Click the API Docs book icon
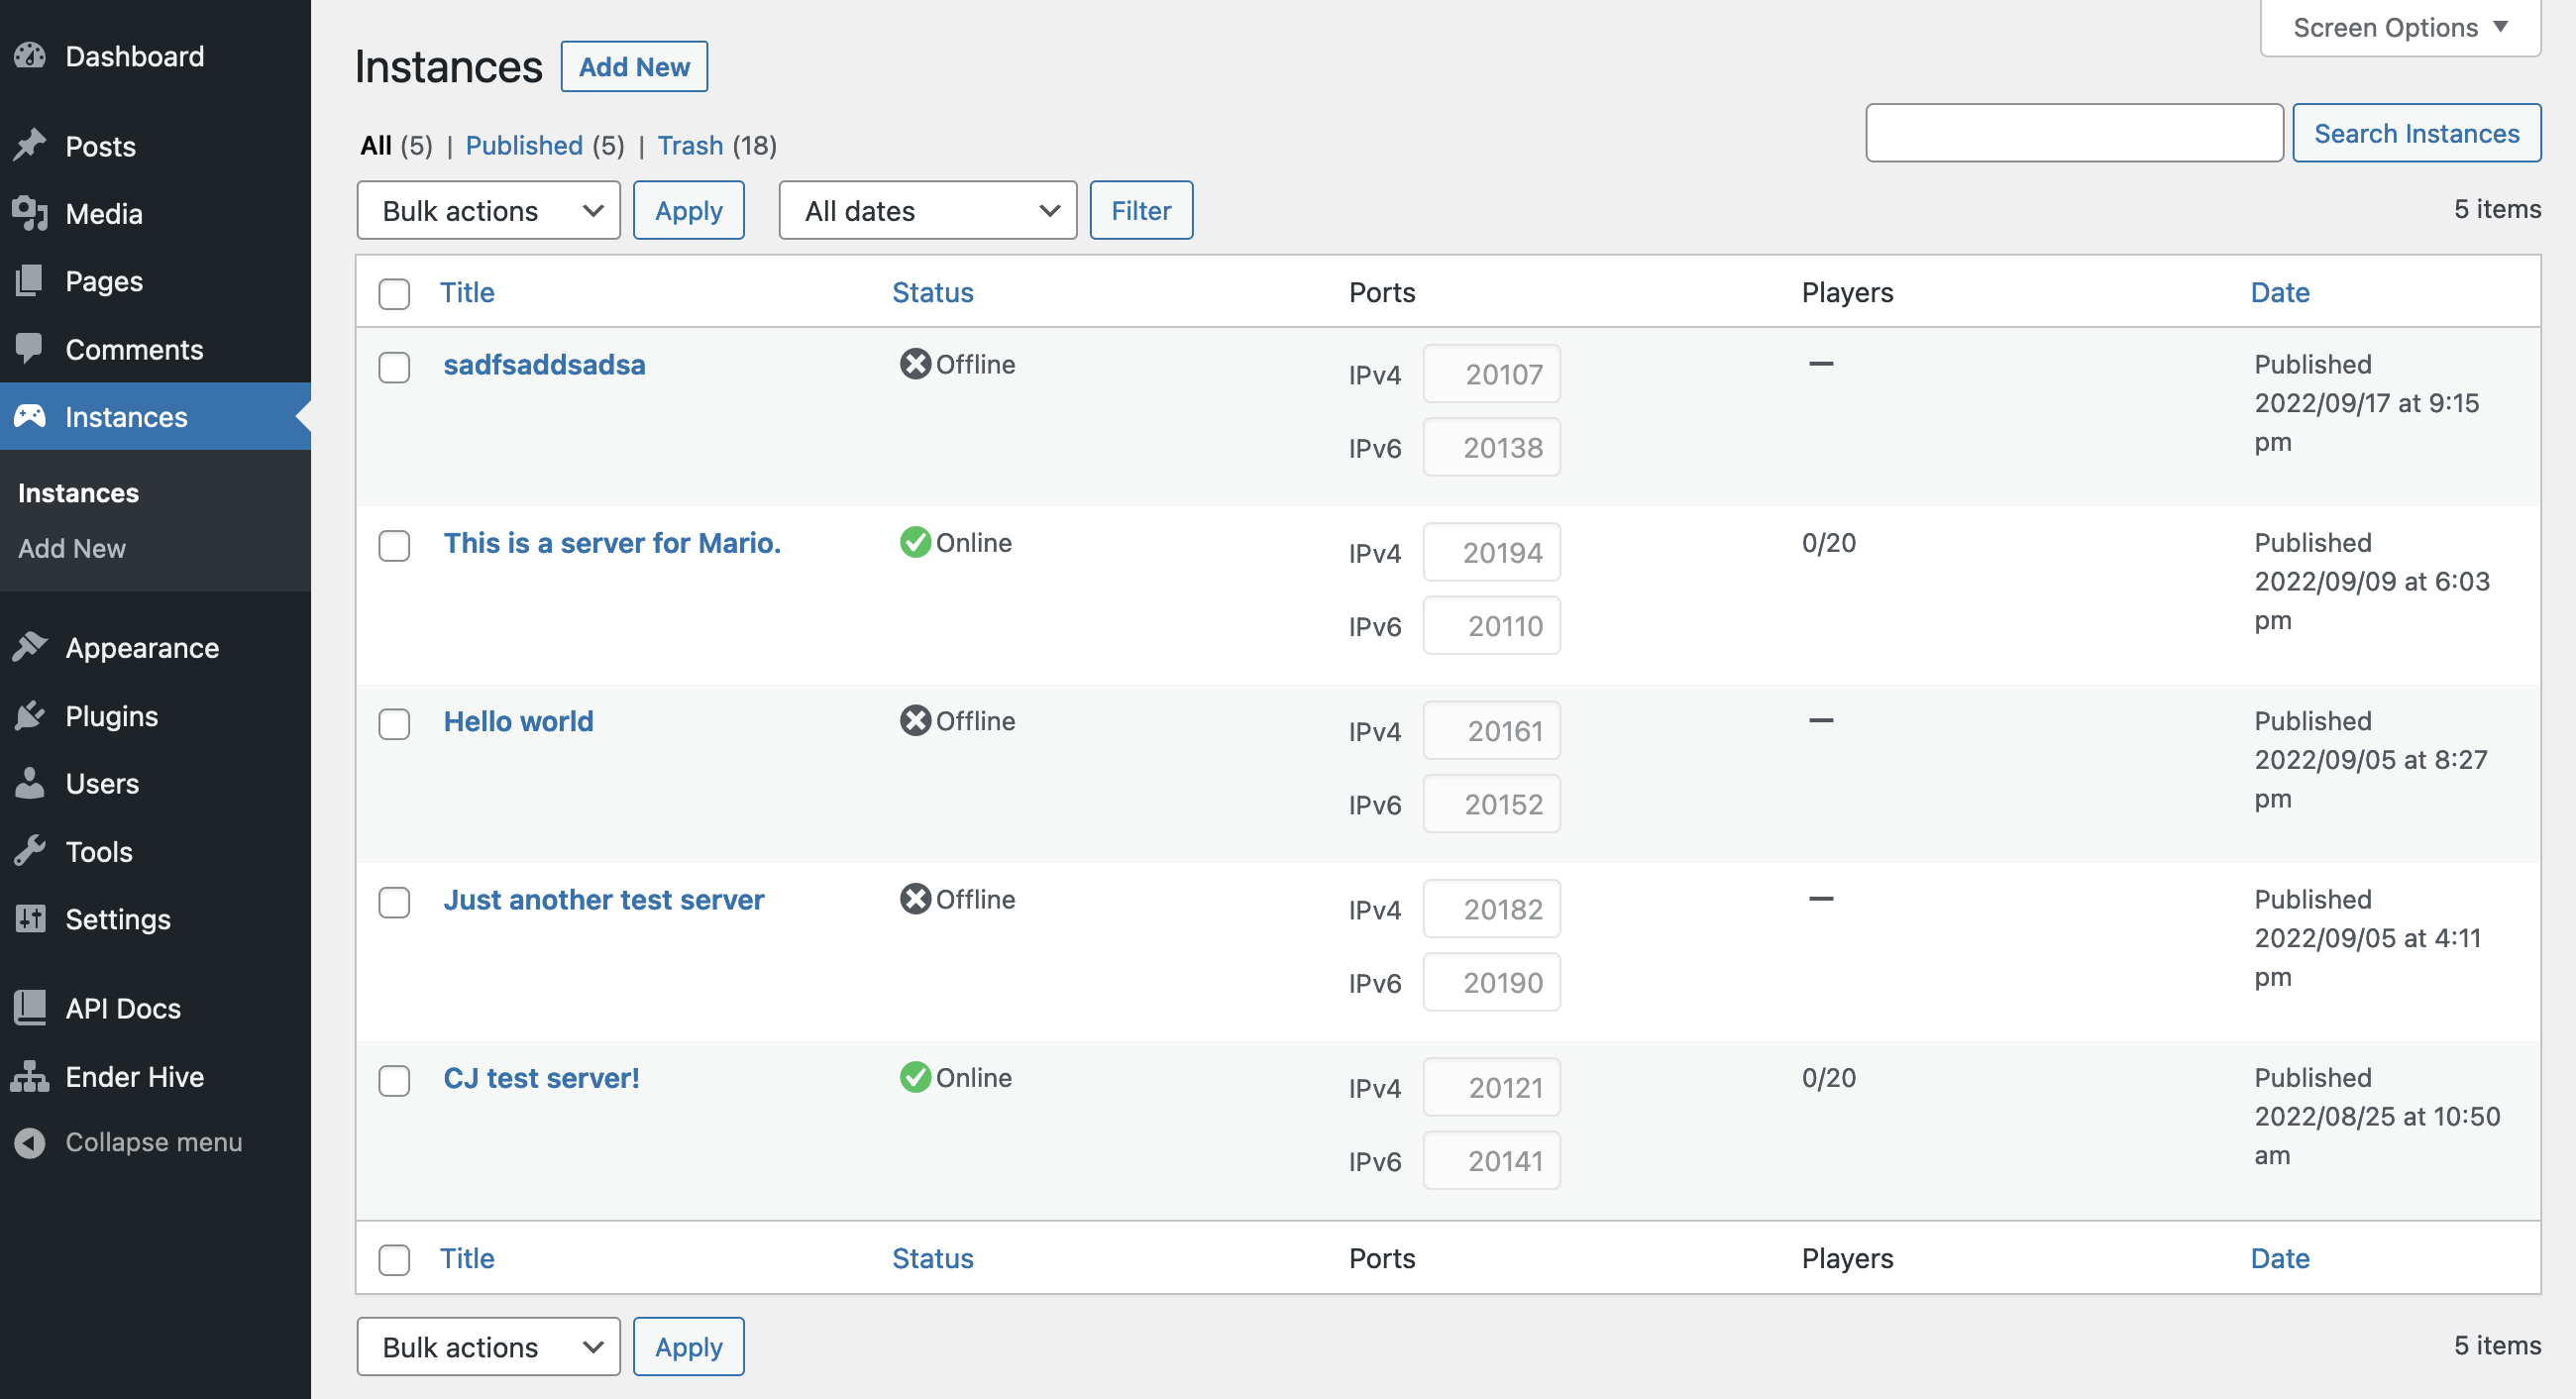 pyautogui.click(x=30, y=1008)
